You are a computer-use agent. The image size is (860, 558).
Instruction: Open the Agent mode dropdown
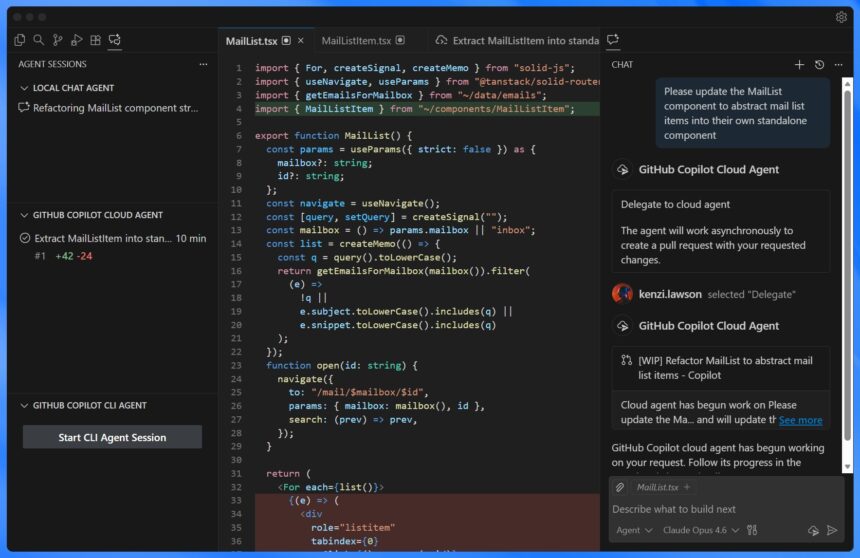pos(634,530)
